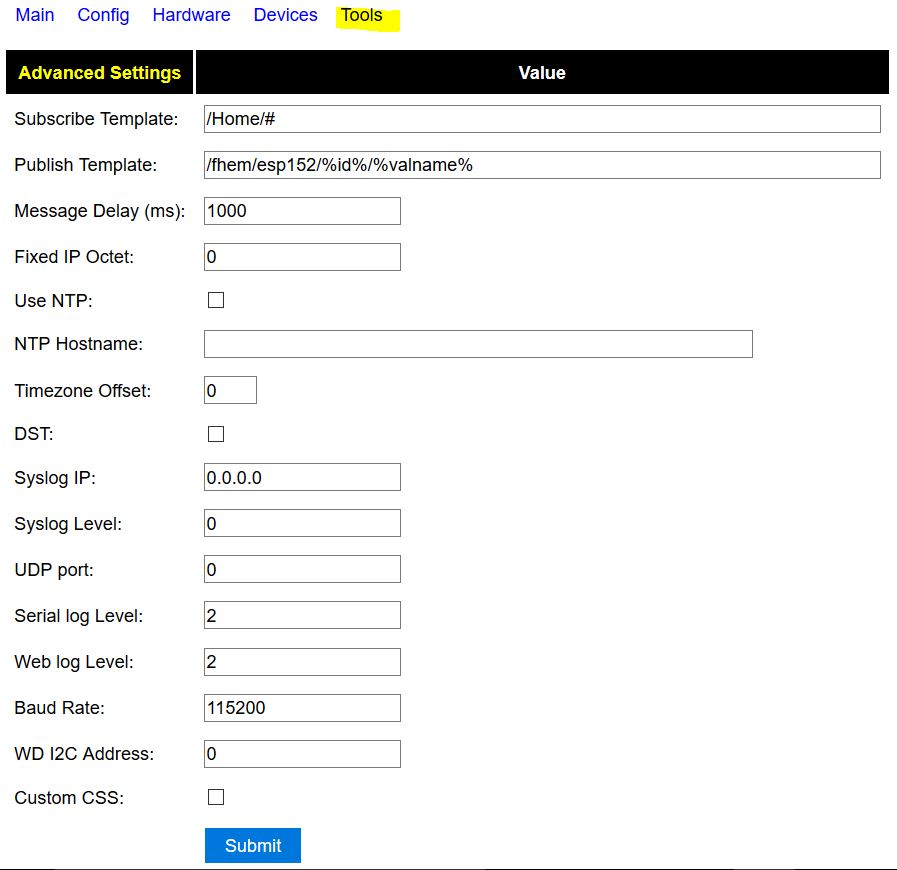Viewport: 897px width, 870px height.
Task: Select the highlighted Tools tab
Action: [x=362, y=15]
